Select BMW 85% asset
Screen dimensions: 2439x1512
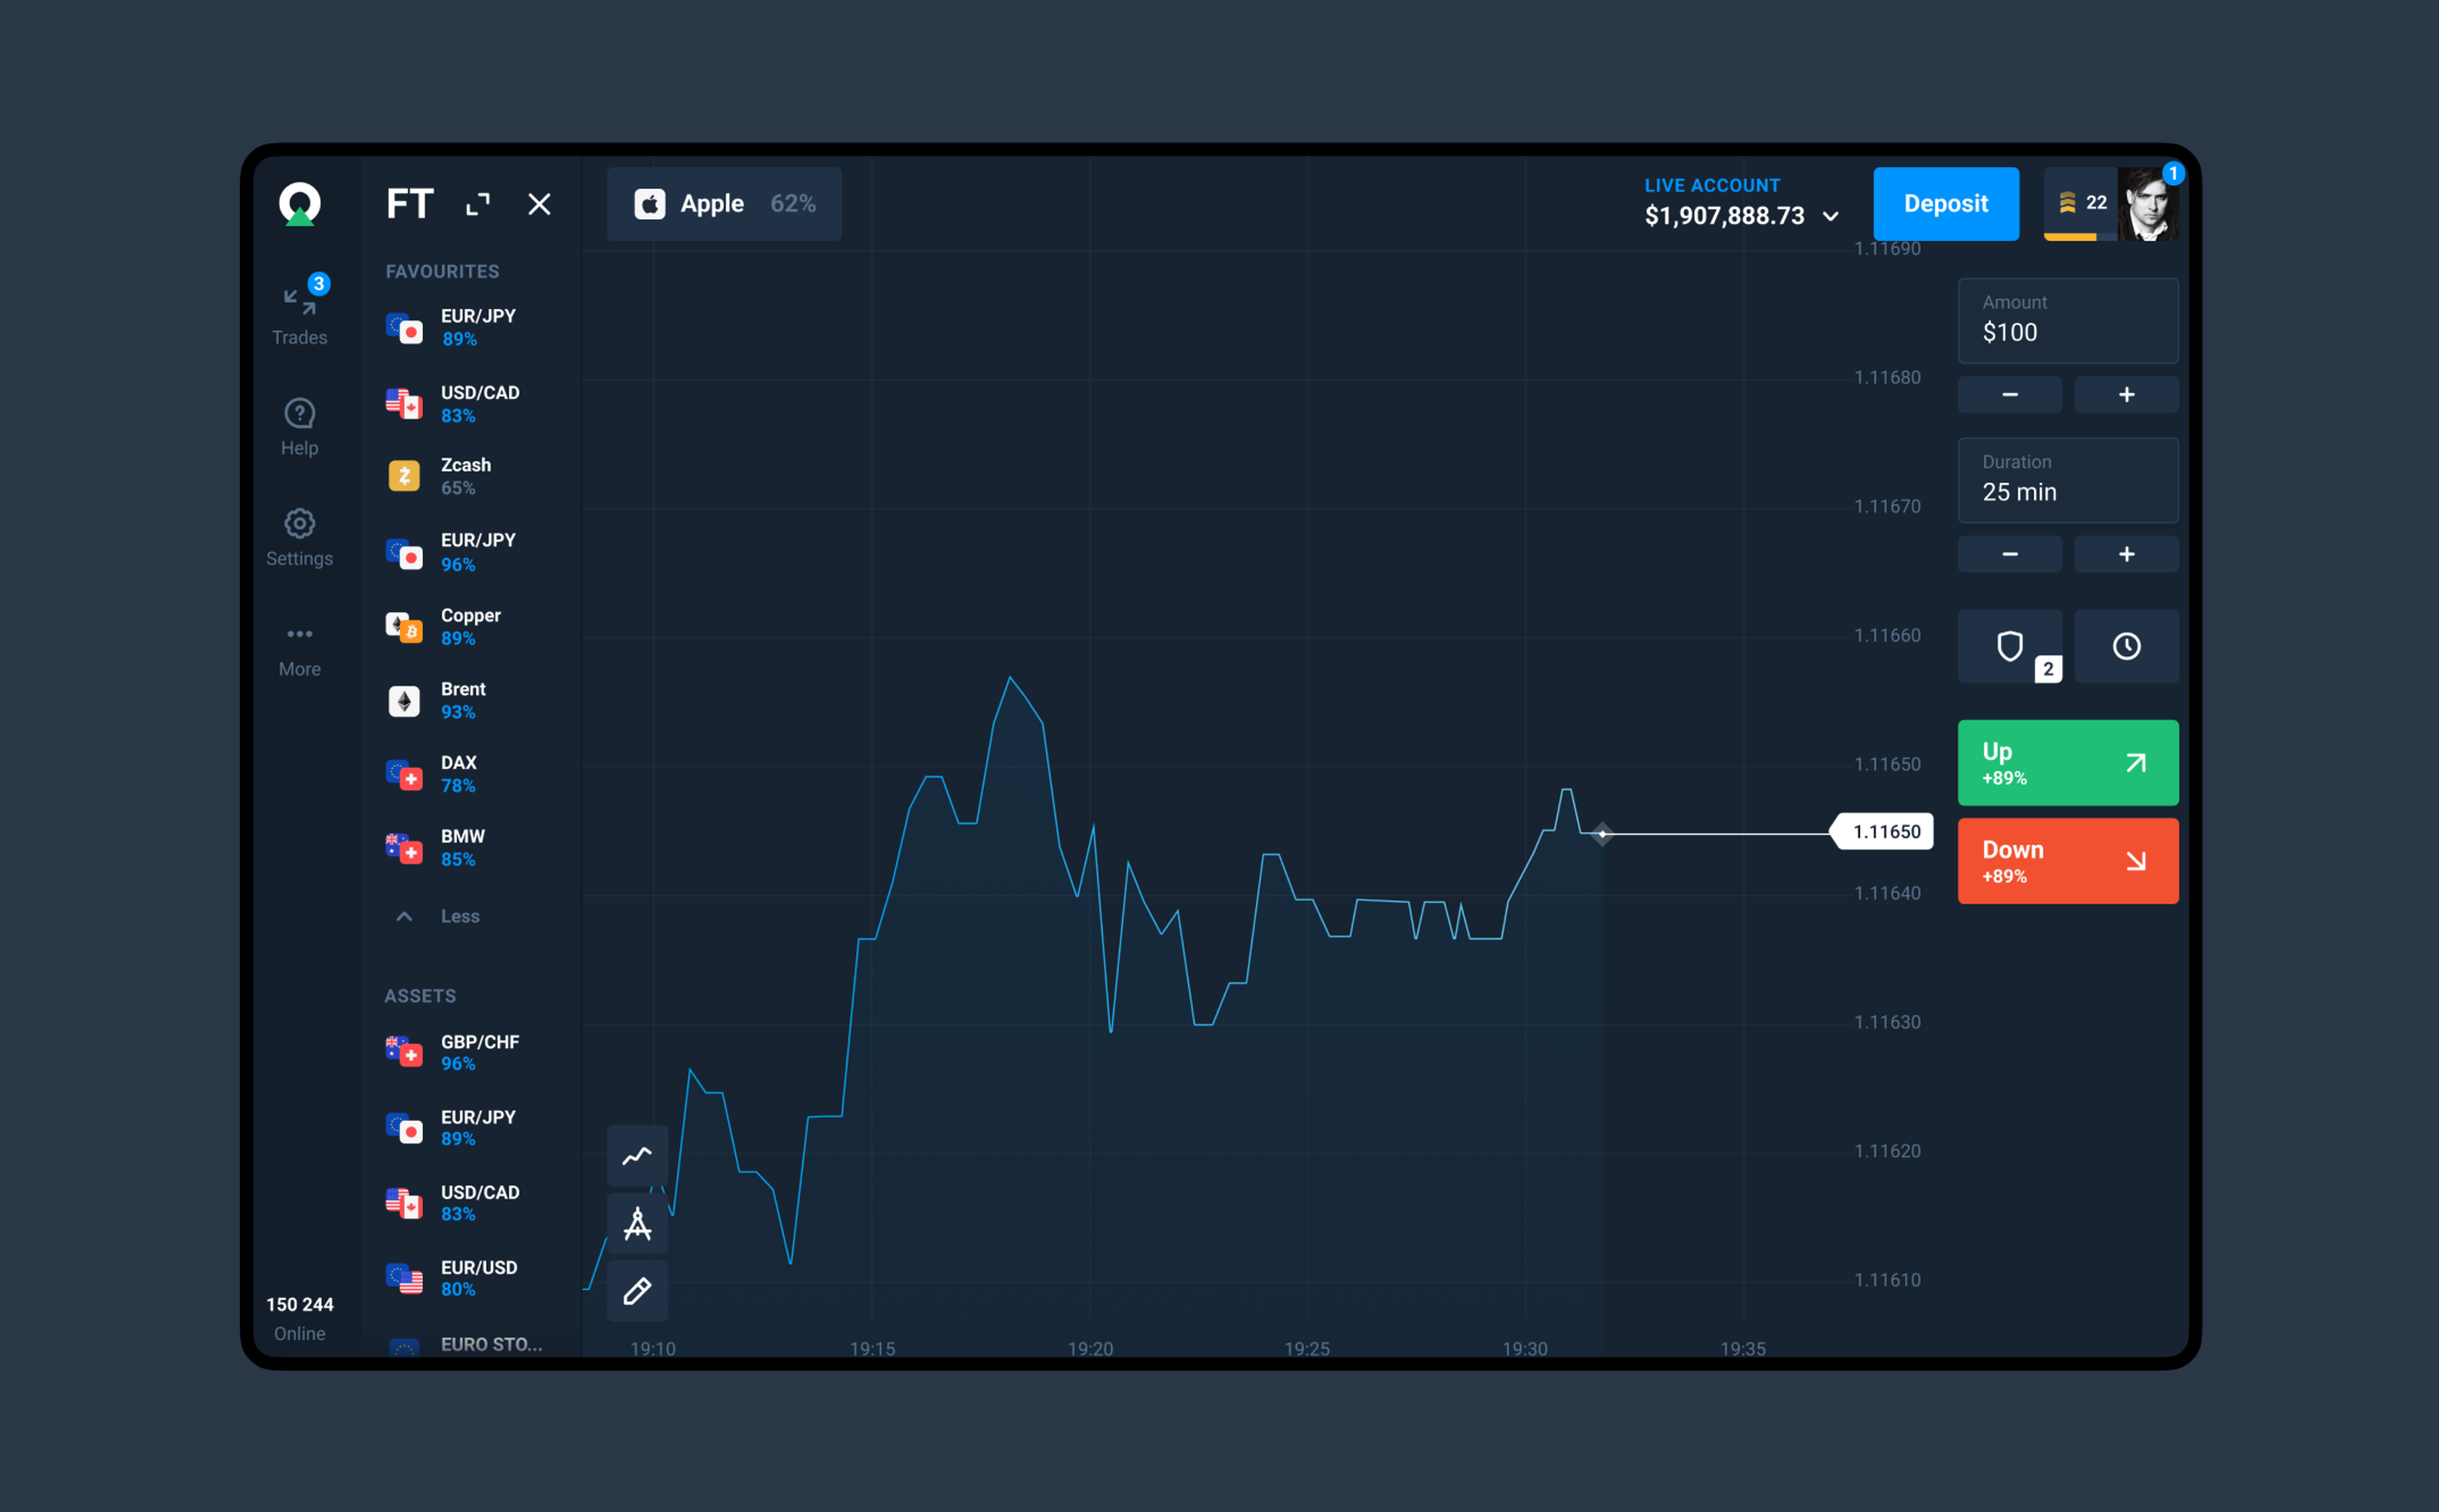click(436, 848)
